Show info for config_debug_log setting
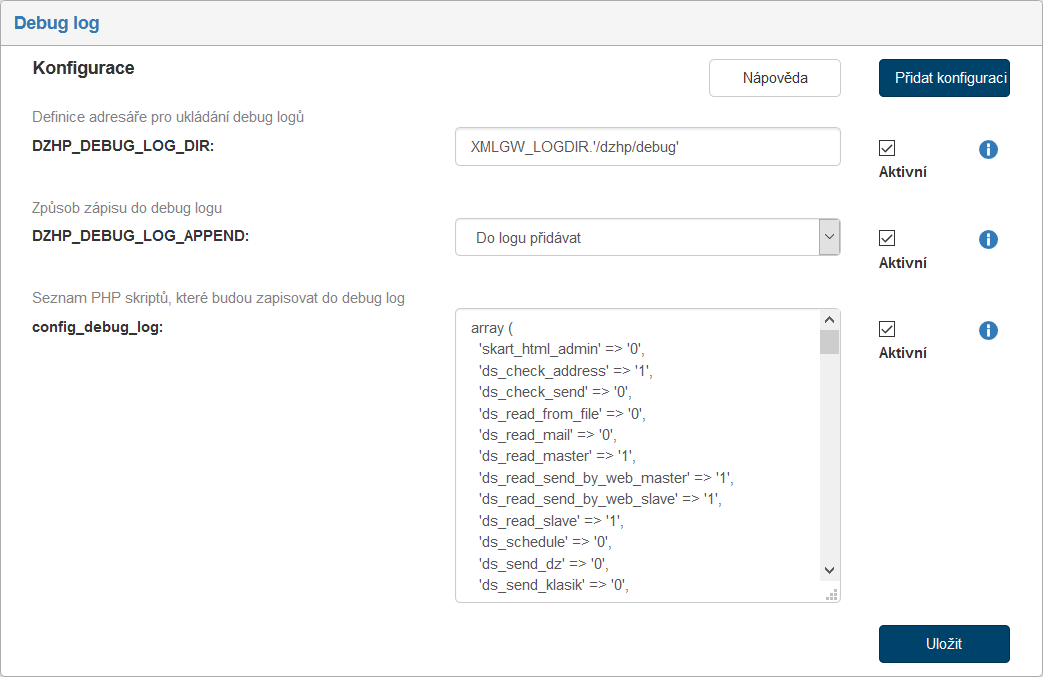The image size is (1043, 677). 988,330
